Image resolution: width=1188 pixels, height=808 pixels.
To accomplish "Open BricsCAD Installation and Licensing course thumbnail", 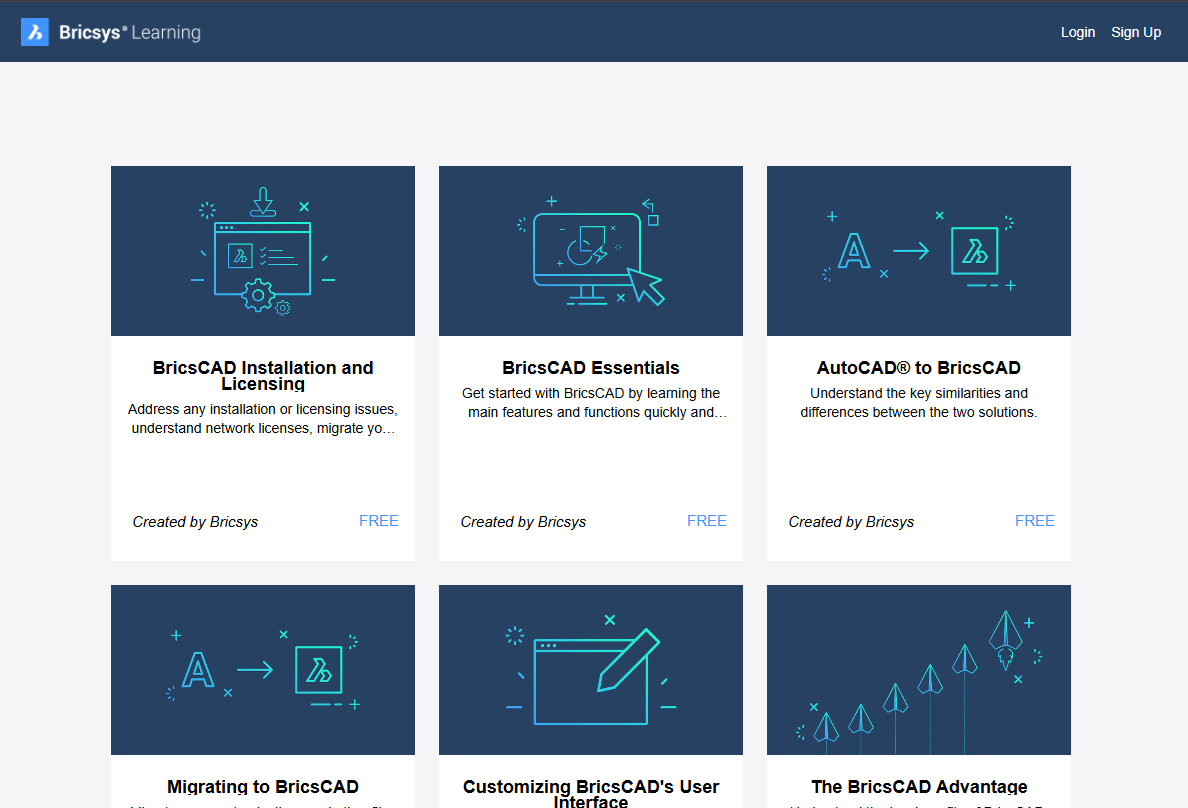I will click(x=263, y=251).
